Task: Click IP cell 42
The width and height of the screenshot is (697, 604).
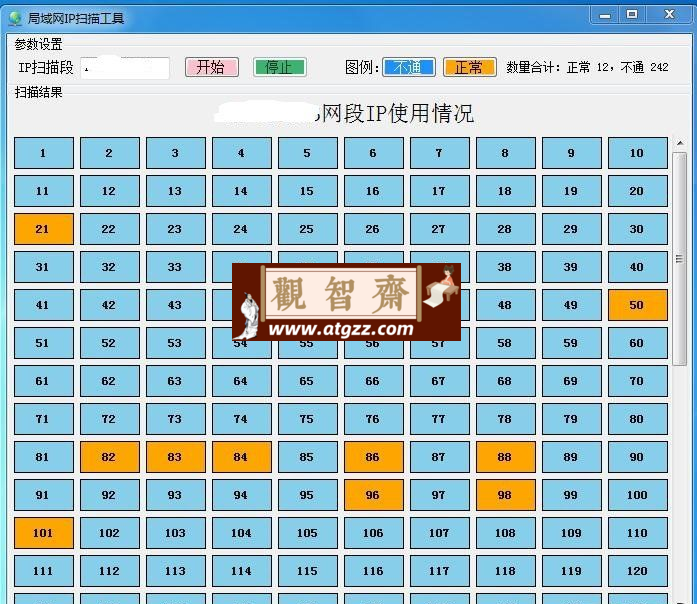Action: coord(110,305)
